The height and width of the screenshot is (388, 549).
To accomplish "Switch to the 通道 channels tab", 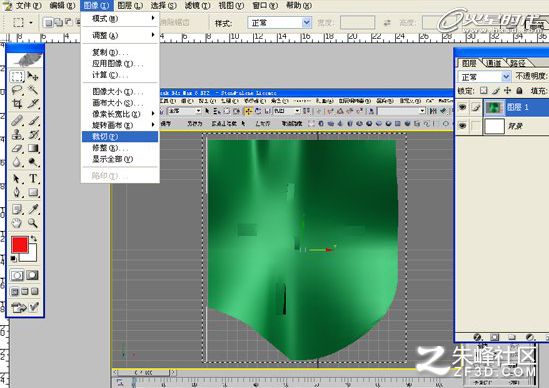I will [x=493, y=63].
